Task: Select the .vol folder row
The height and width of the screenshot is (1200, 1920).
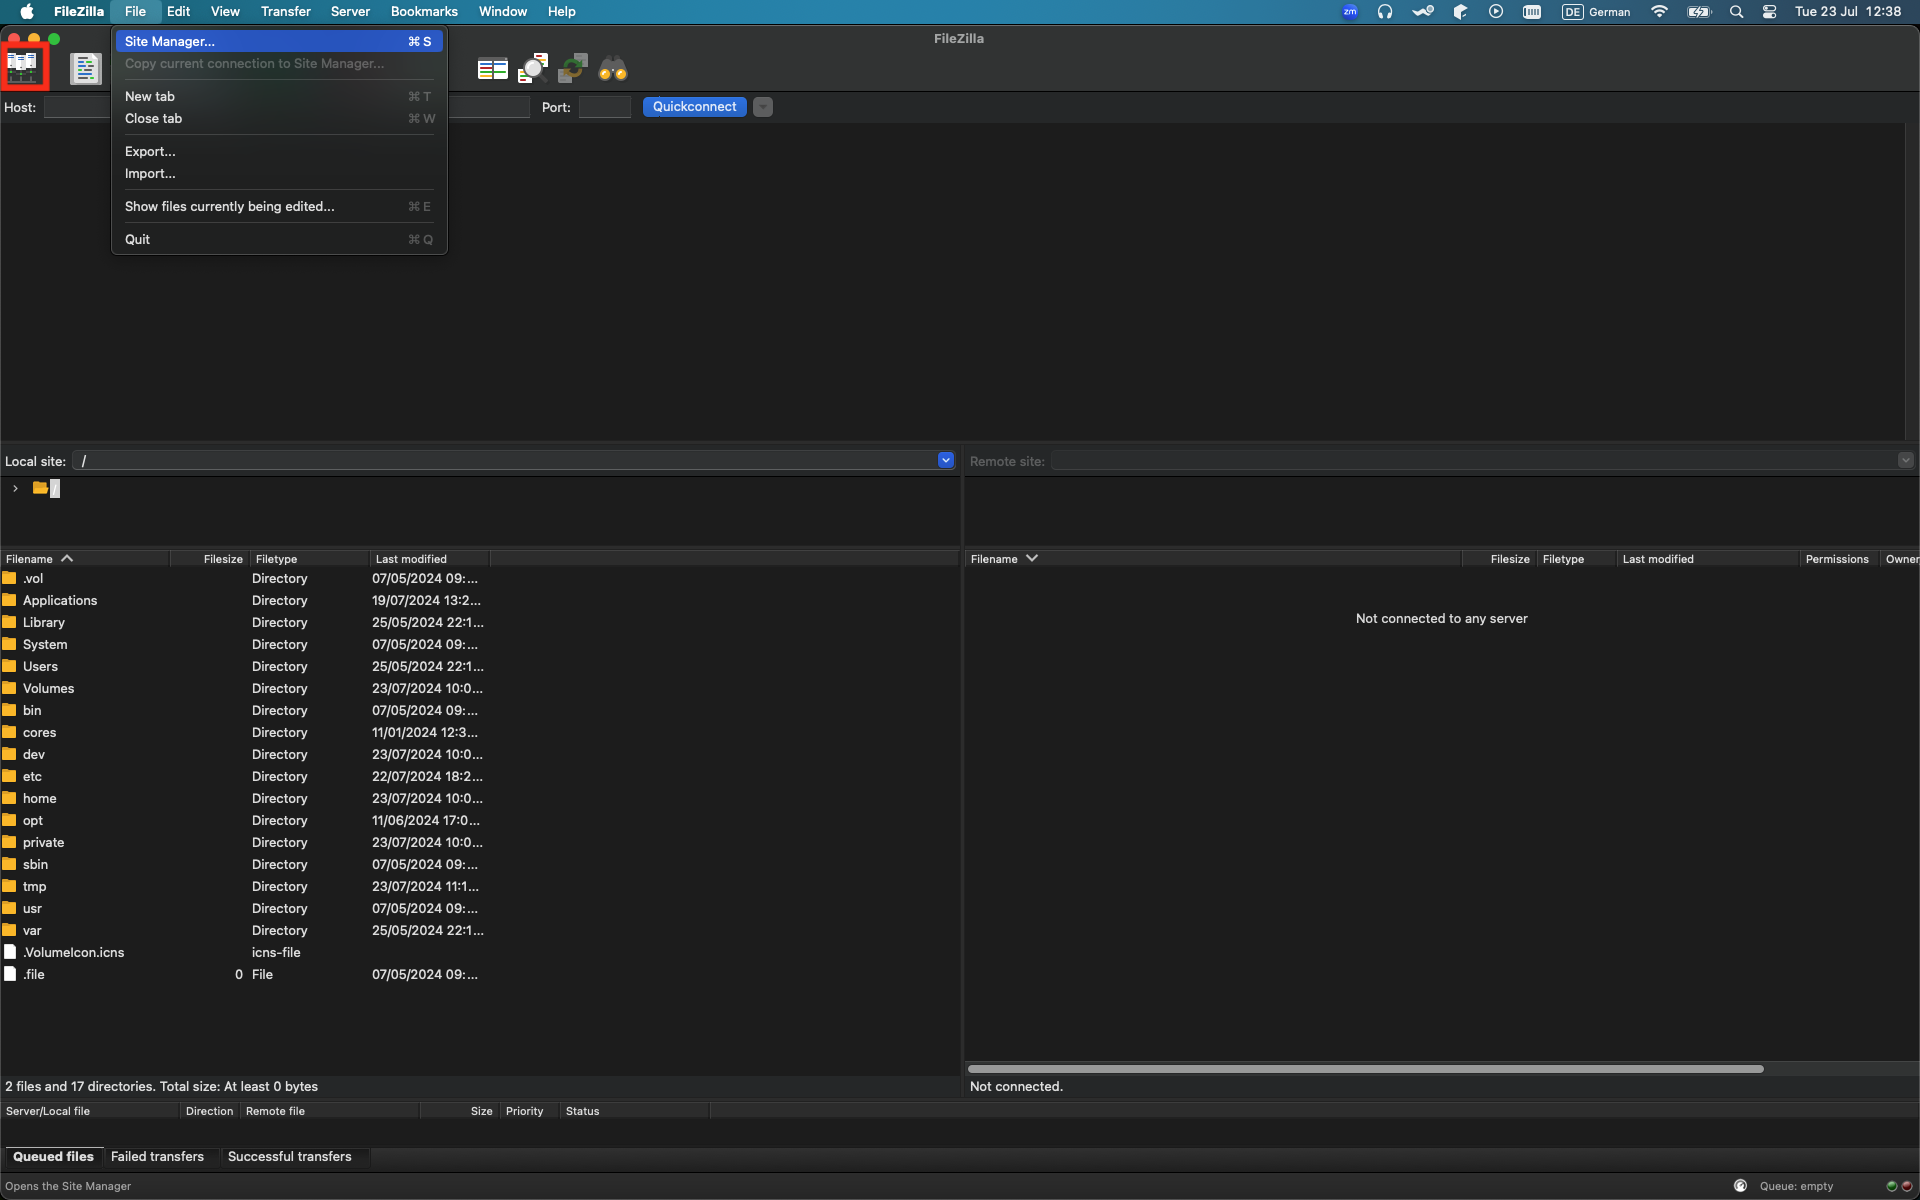Action: 480,578
